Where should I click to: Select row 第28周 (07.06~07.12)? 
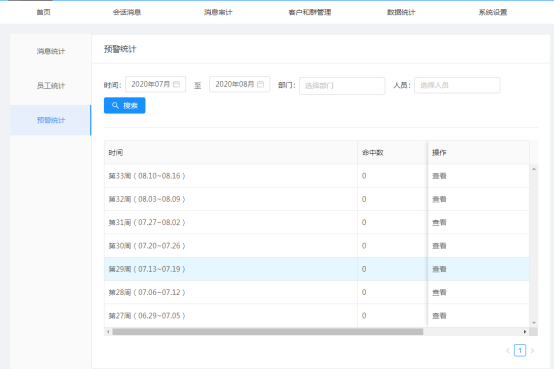coord(317,292)
